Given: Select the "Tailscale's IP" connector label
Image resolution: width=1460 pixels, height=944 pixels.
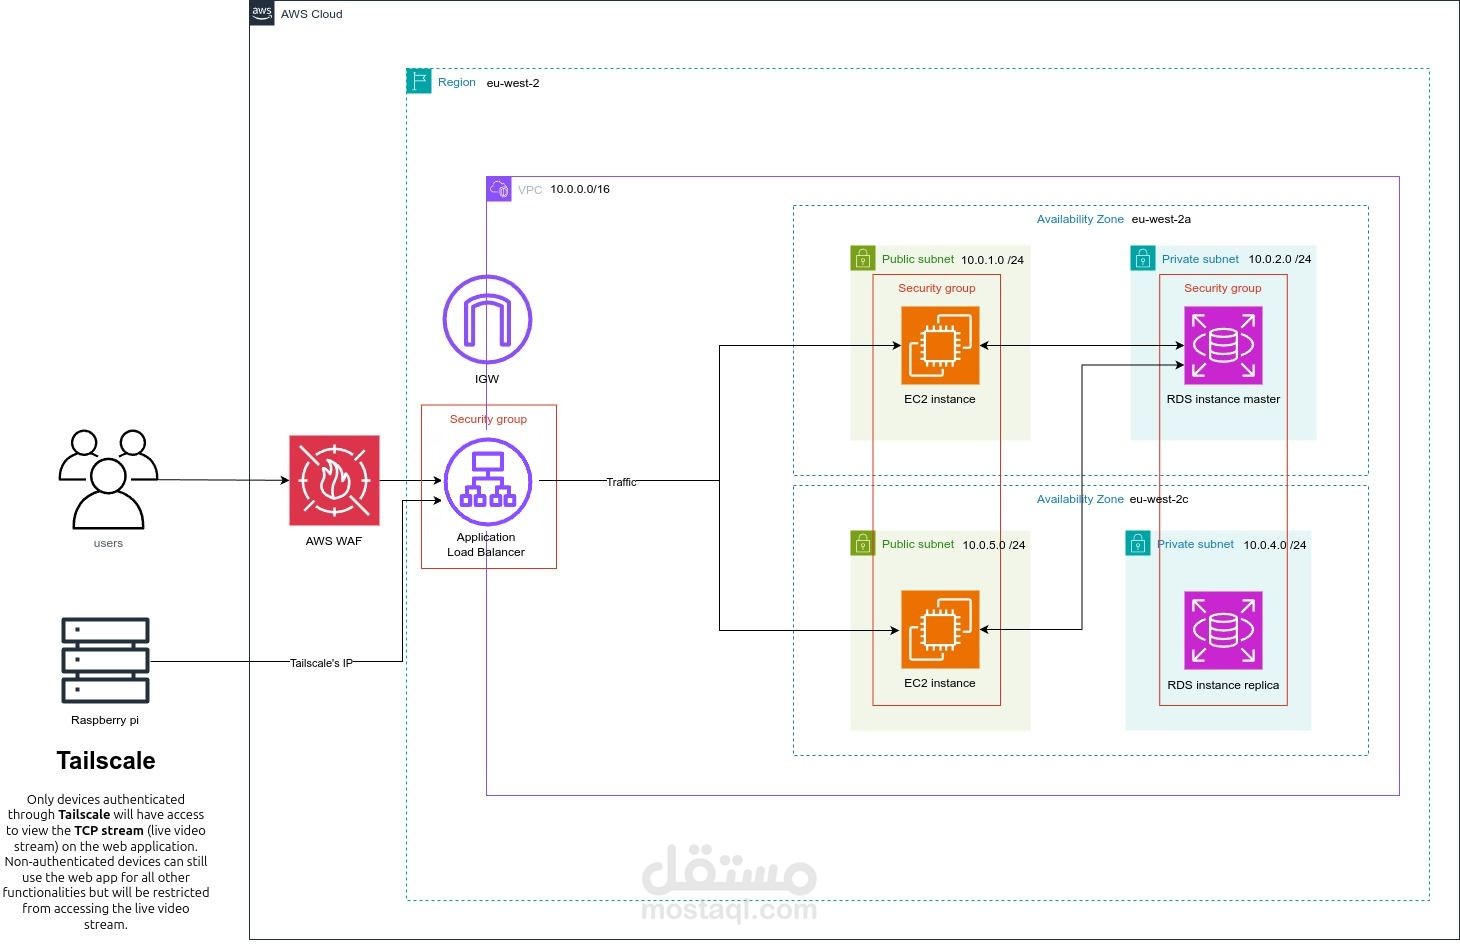Looking at the screenshot, I should [x=321, y=663].
